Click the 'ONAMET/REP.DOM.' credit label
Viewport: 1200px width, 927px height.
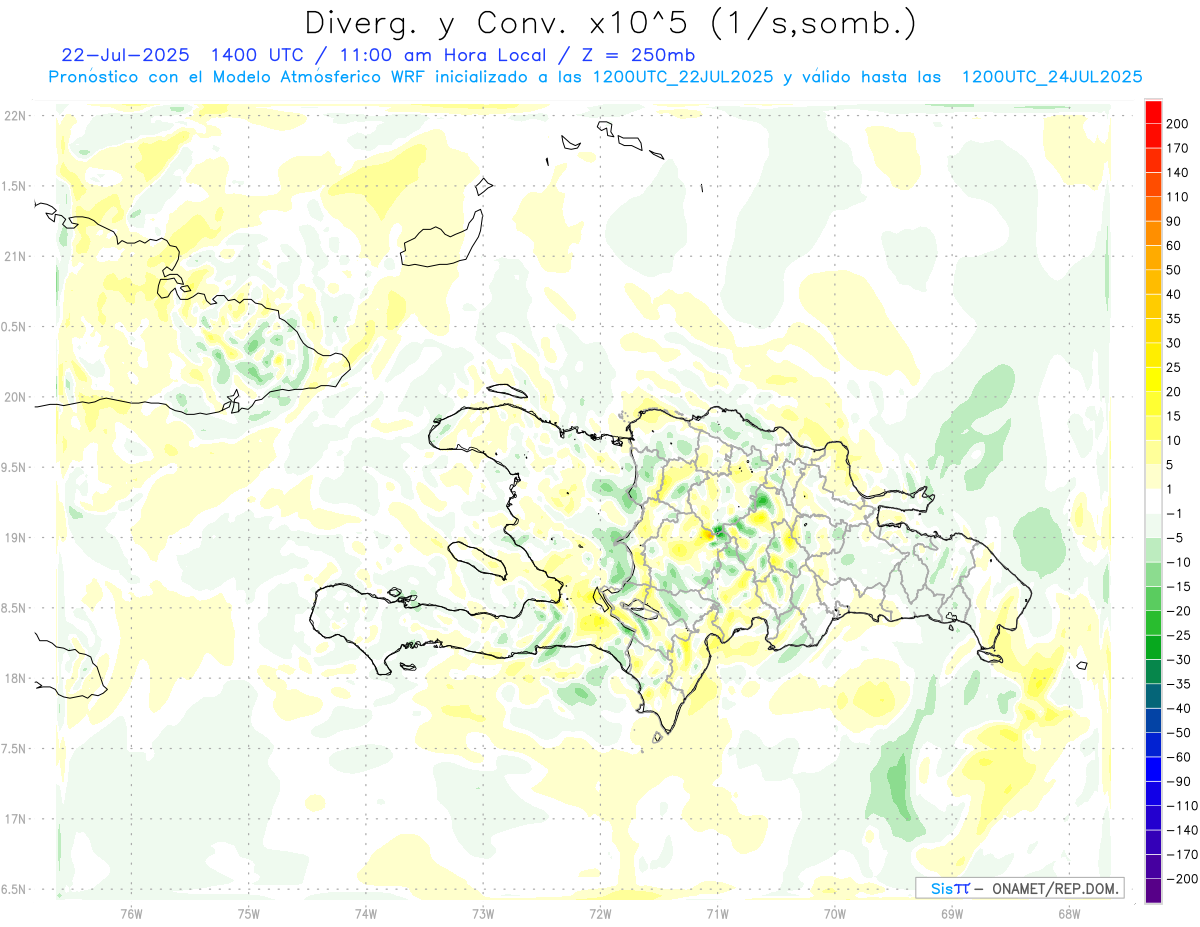[1053, 888]
